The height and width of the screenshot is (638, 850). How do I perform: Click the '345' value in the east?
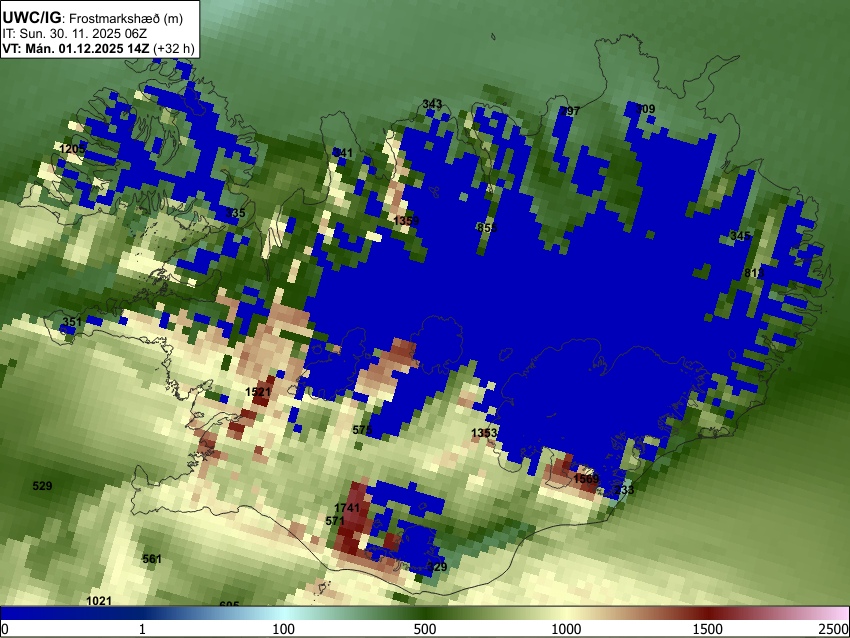[x=740, y=236]
